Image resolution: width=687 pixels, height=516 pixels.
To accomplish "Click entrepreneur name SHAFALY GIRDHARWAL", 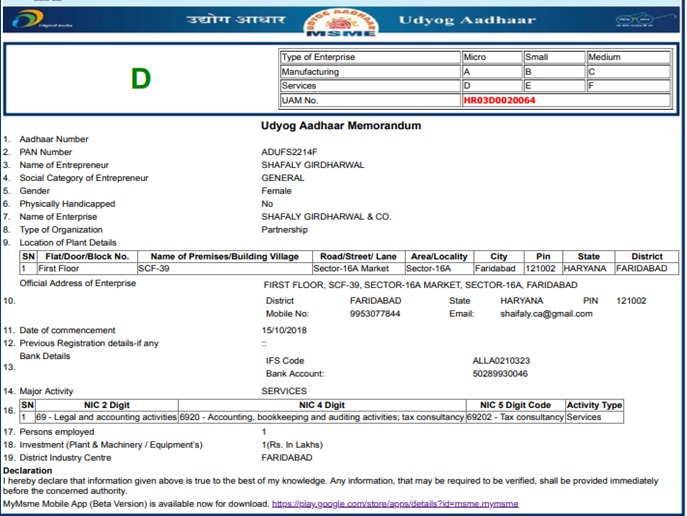I will tap(312, 165).
